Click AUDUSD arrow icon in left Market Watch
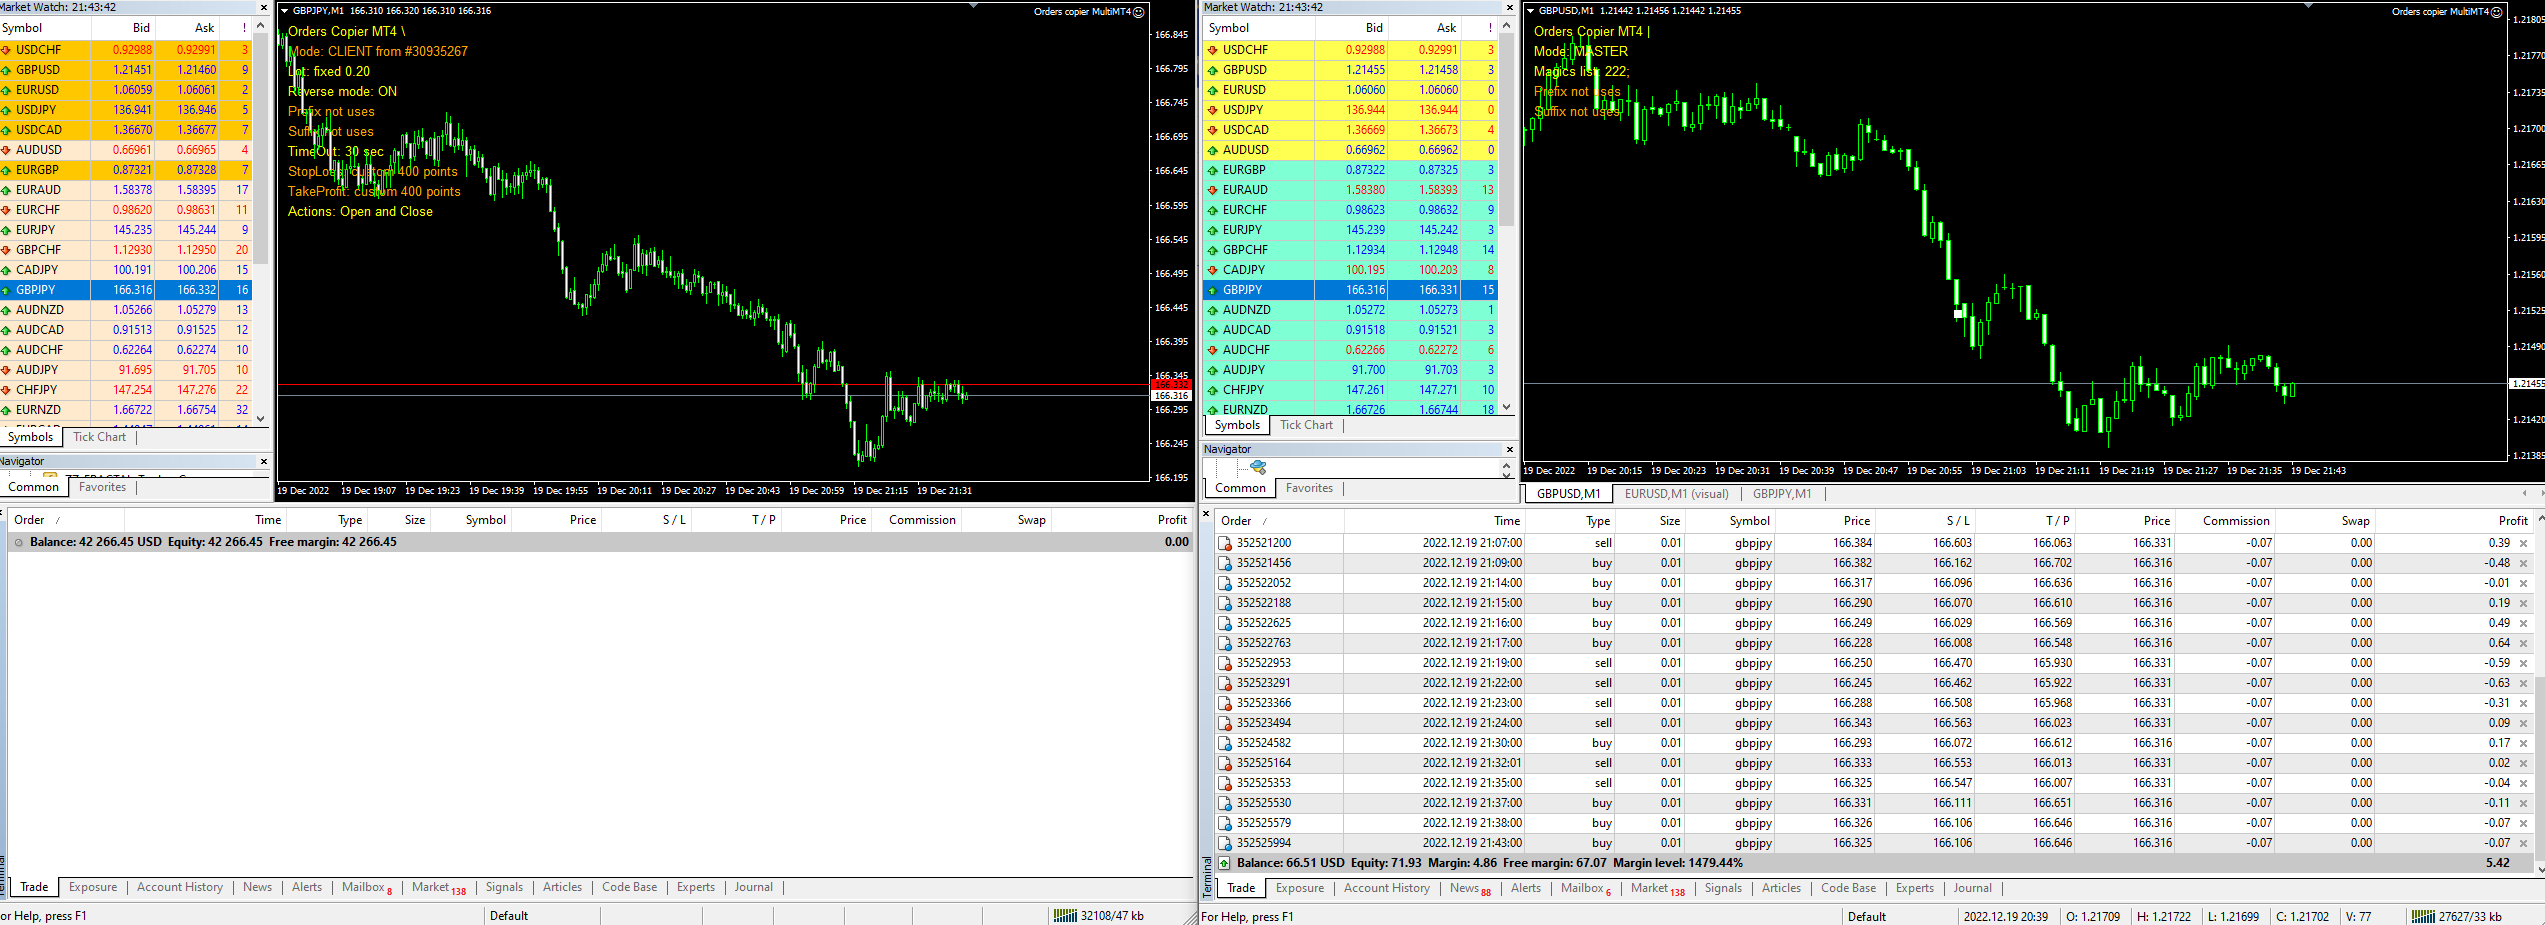The width and height of the screenshot is (2545, 925). pos(6,150)
